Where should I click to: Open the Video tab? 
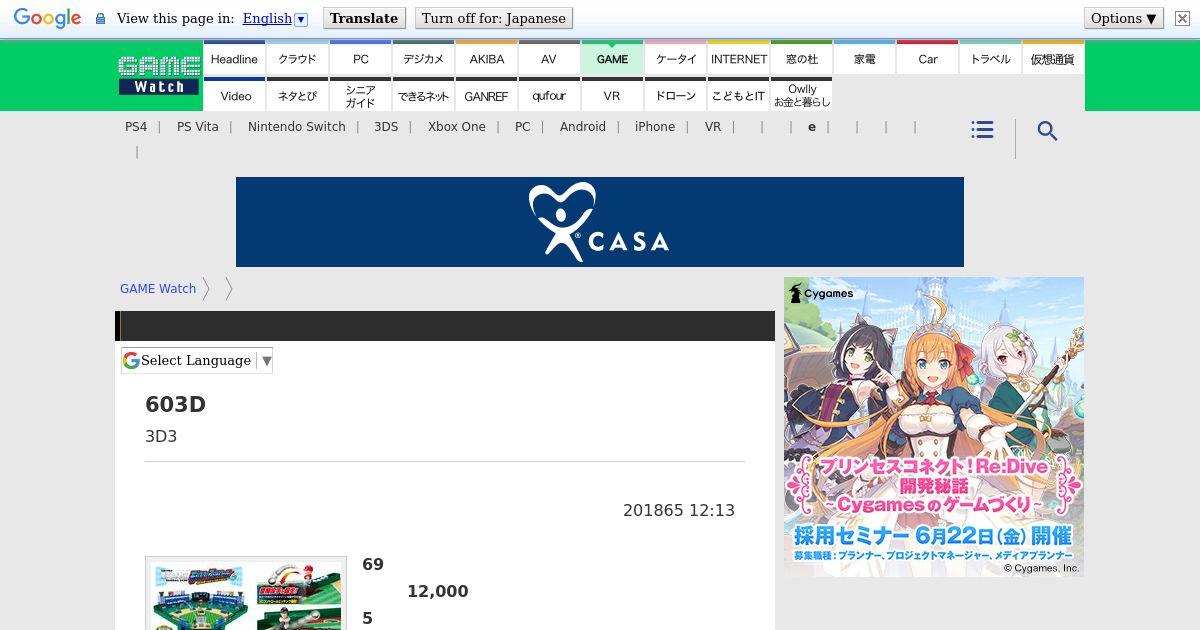[x=234, y=95]
